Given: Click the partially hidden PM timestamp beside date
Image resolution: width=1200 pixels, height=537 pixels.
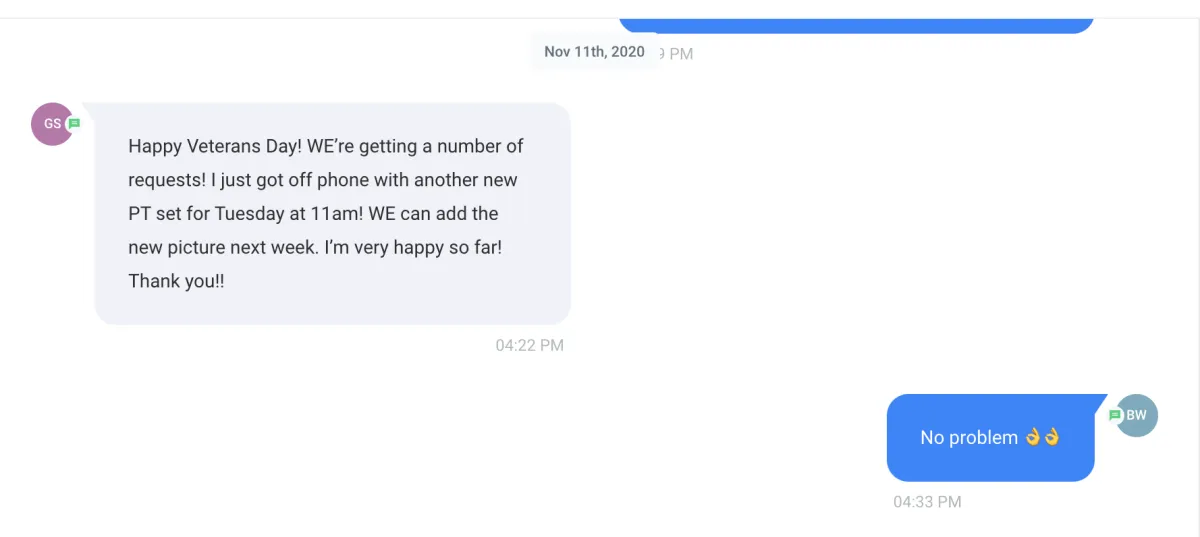Looking at the screenshot, I should (x=677, y=54).
